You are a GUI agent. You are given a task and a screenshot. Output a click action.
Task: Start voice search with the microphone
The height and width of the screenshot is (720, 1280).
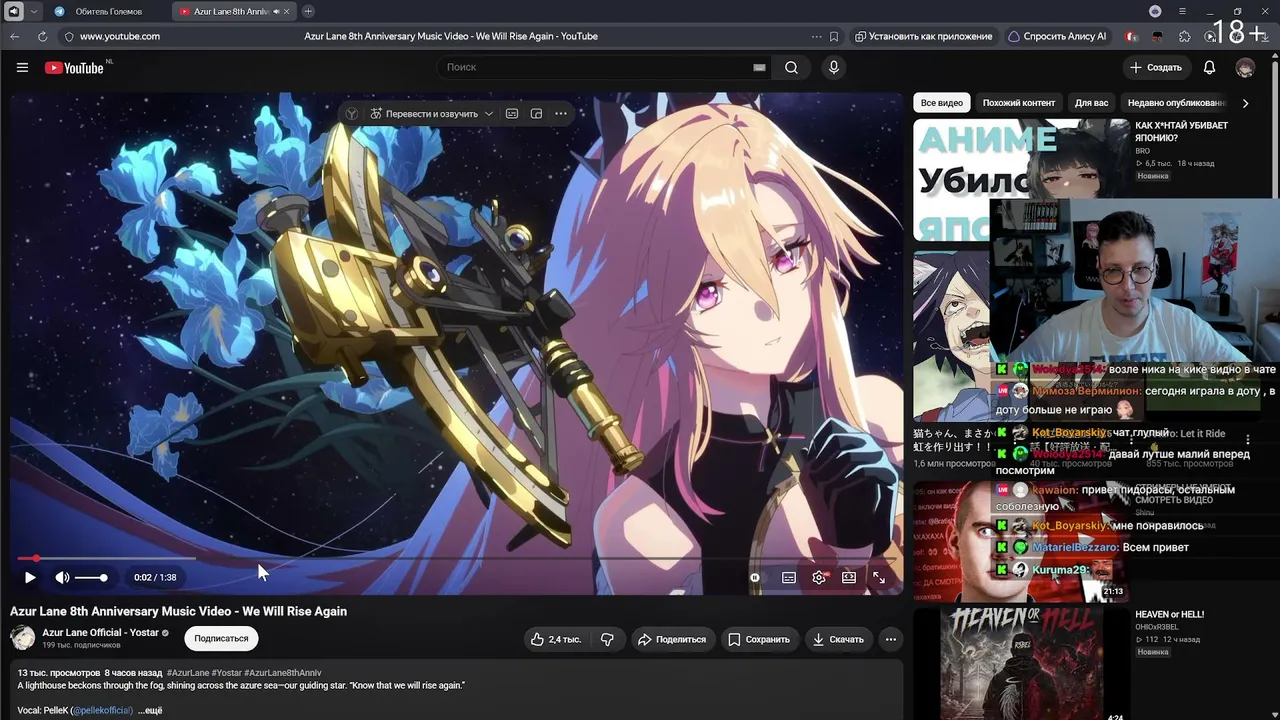[x=834, y=67]
